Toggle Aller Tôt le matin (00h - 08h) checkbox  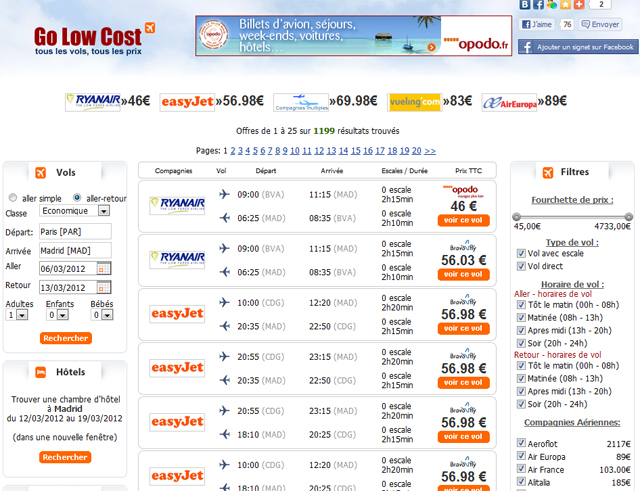[x=521, y=304]
